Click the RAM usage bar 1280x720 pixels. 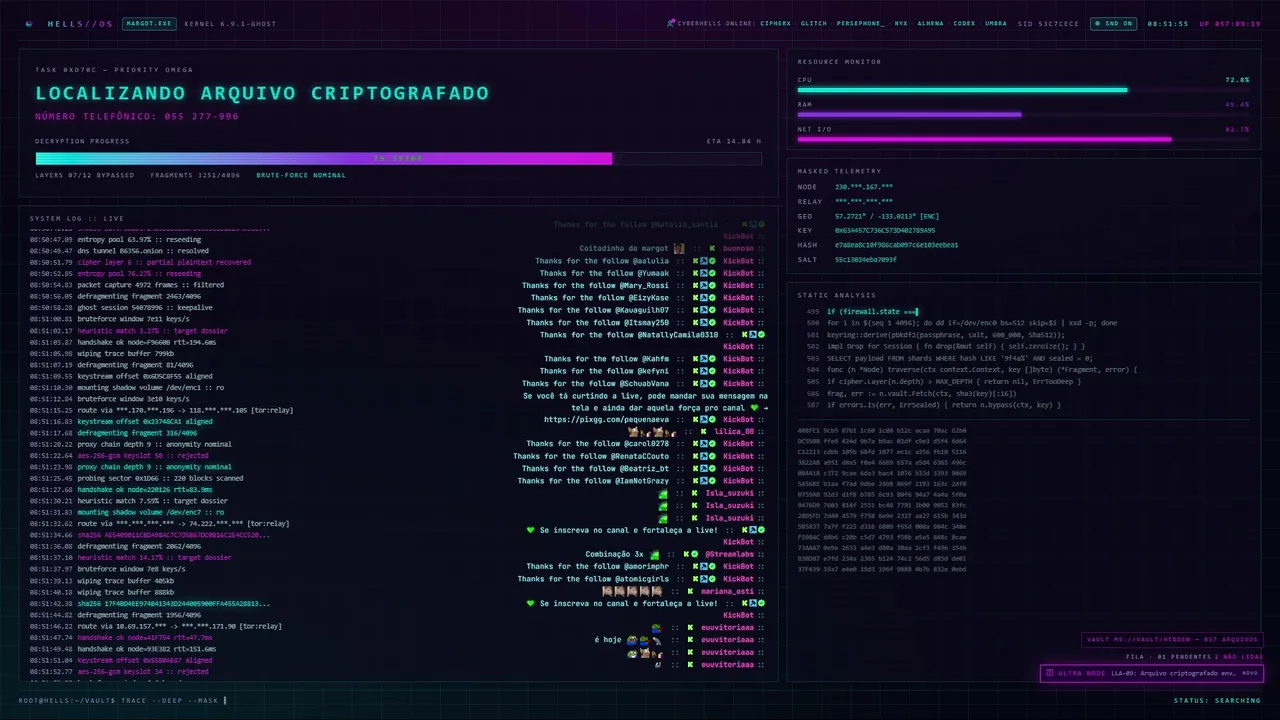pyautogui.click(x=1023, y=114)
